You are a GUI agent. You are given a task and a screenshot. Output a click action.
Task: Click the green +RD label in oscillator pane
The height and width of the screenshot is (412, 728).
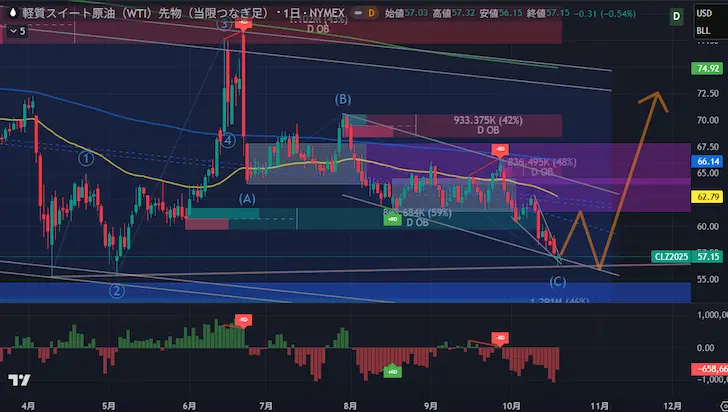click(x=393, y=372)
